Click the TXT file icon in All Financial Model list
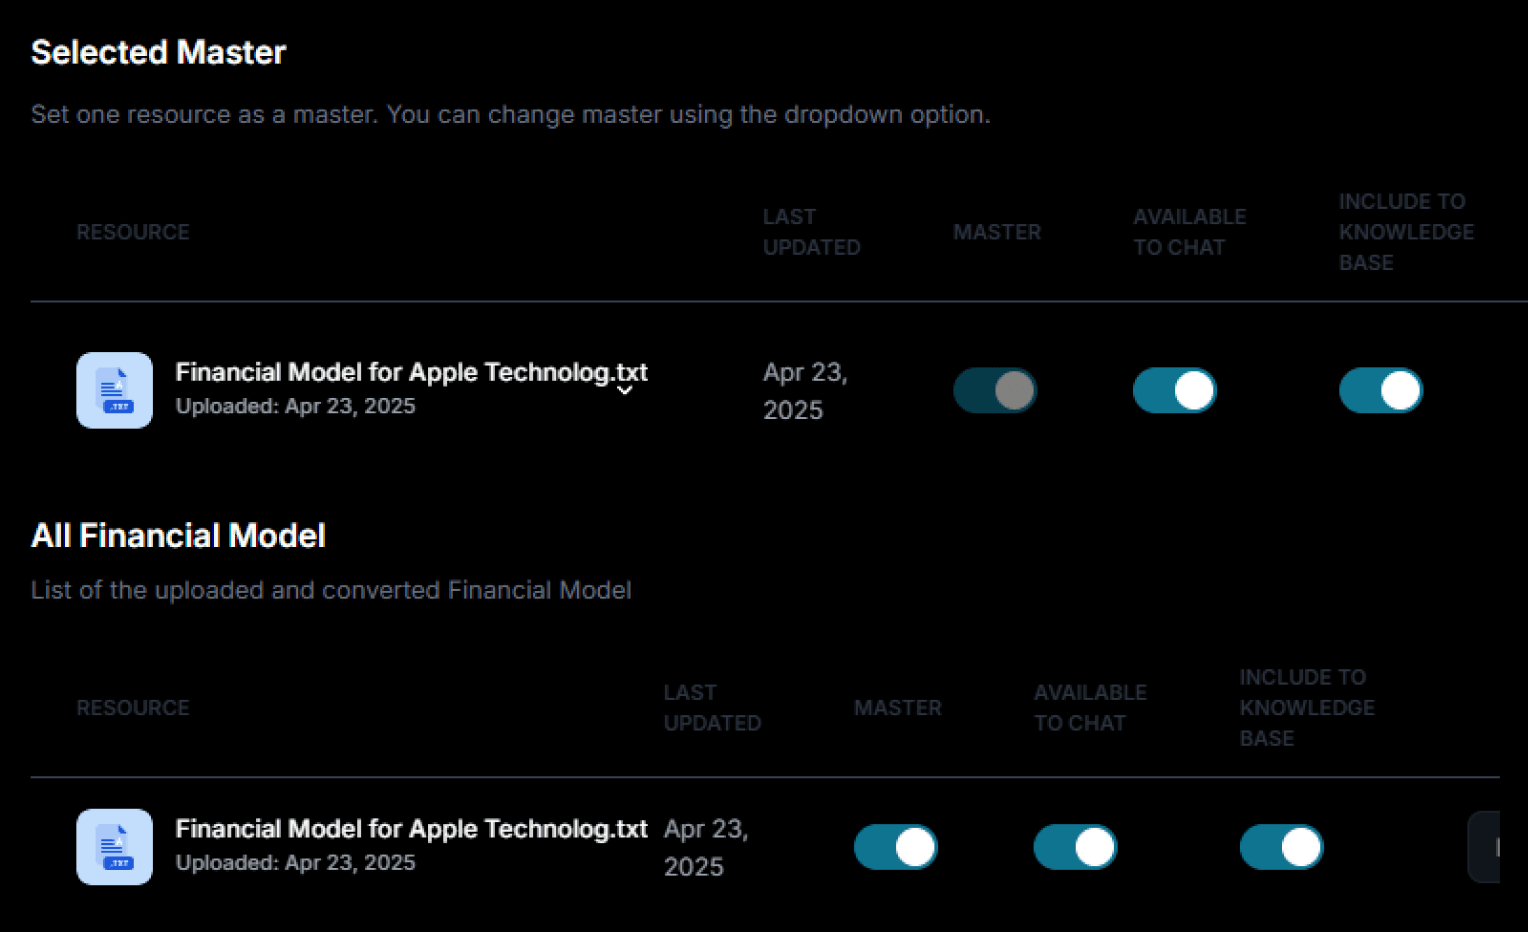This screenshot has width=1528, height=932. 115,847
